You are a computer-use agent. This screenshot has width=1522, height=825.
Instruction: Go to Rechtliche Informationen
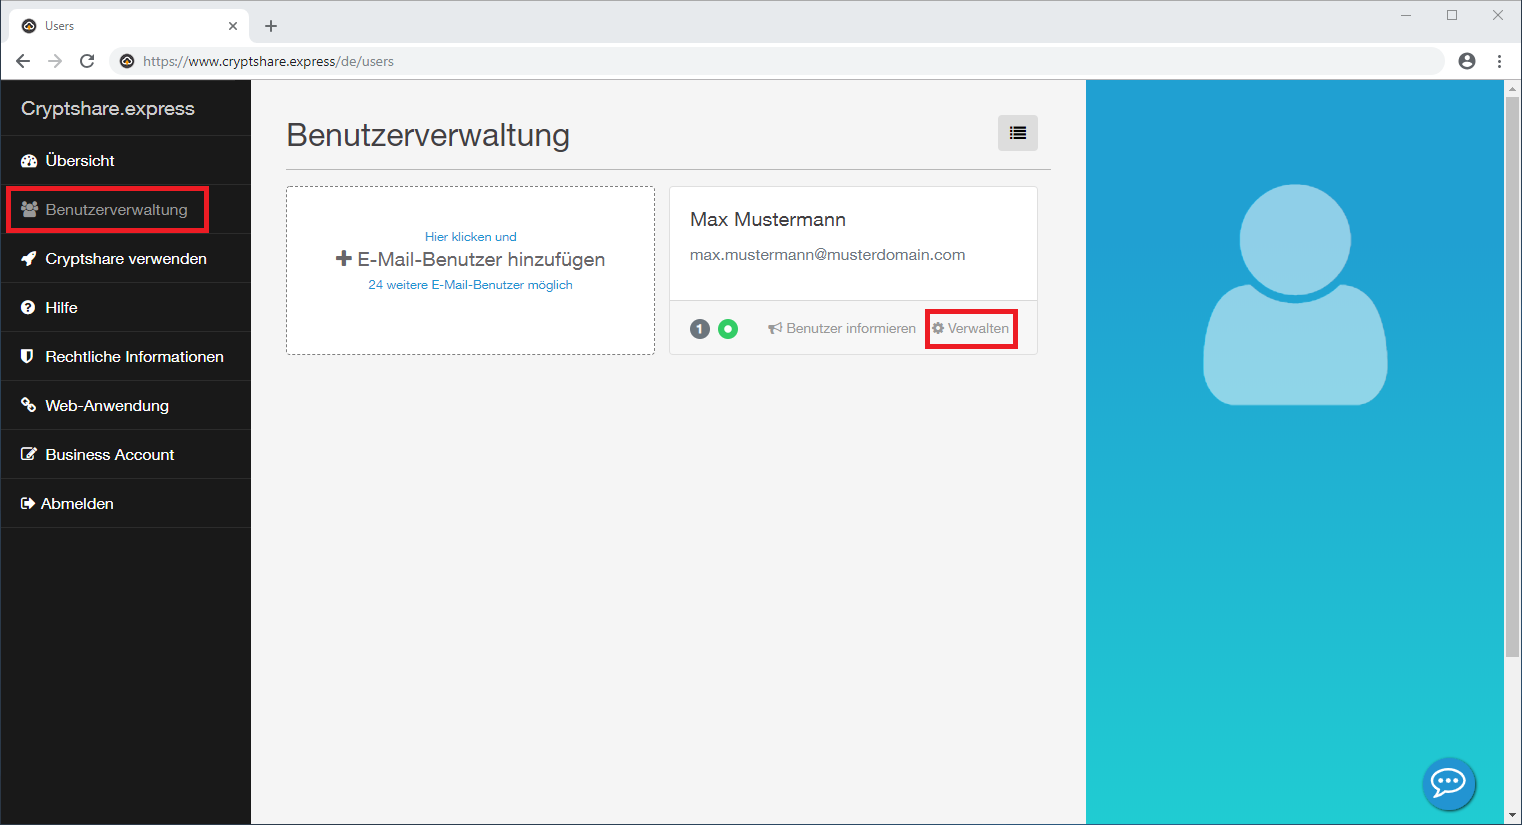[x=134, y=357]
